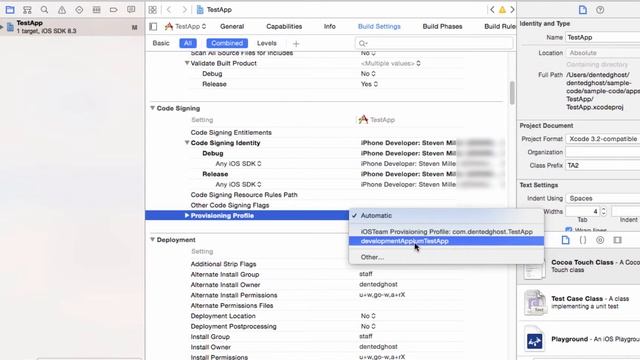Viewport: 640px width, 360px height.
Task: Click the build settings search field
Action: (x=434, y=43)
